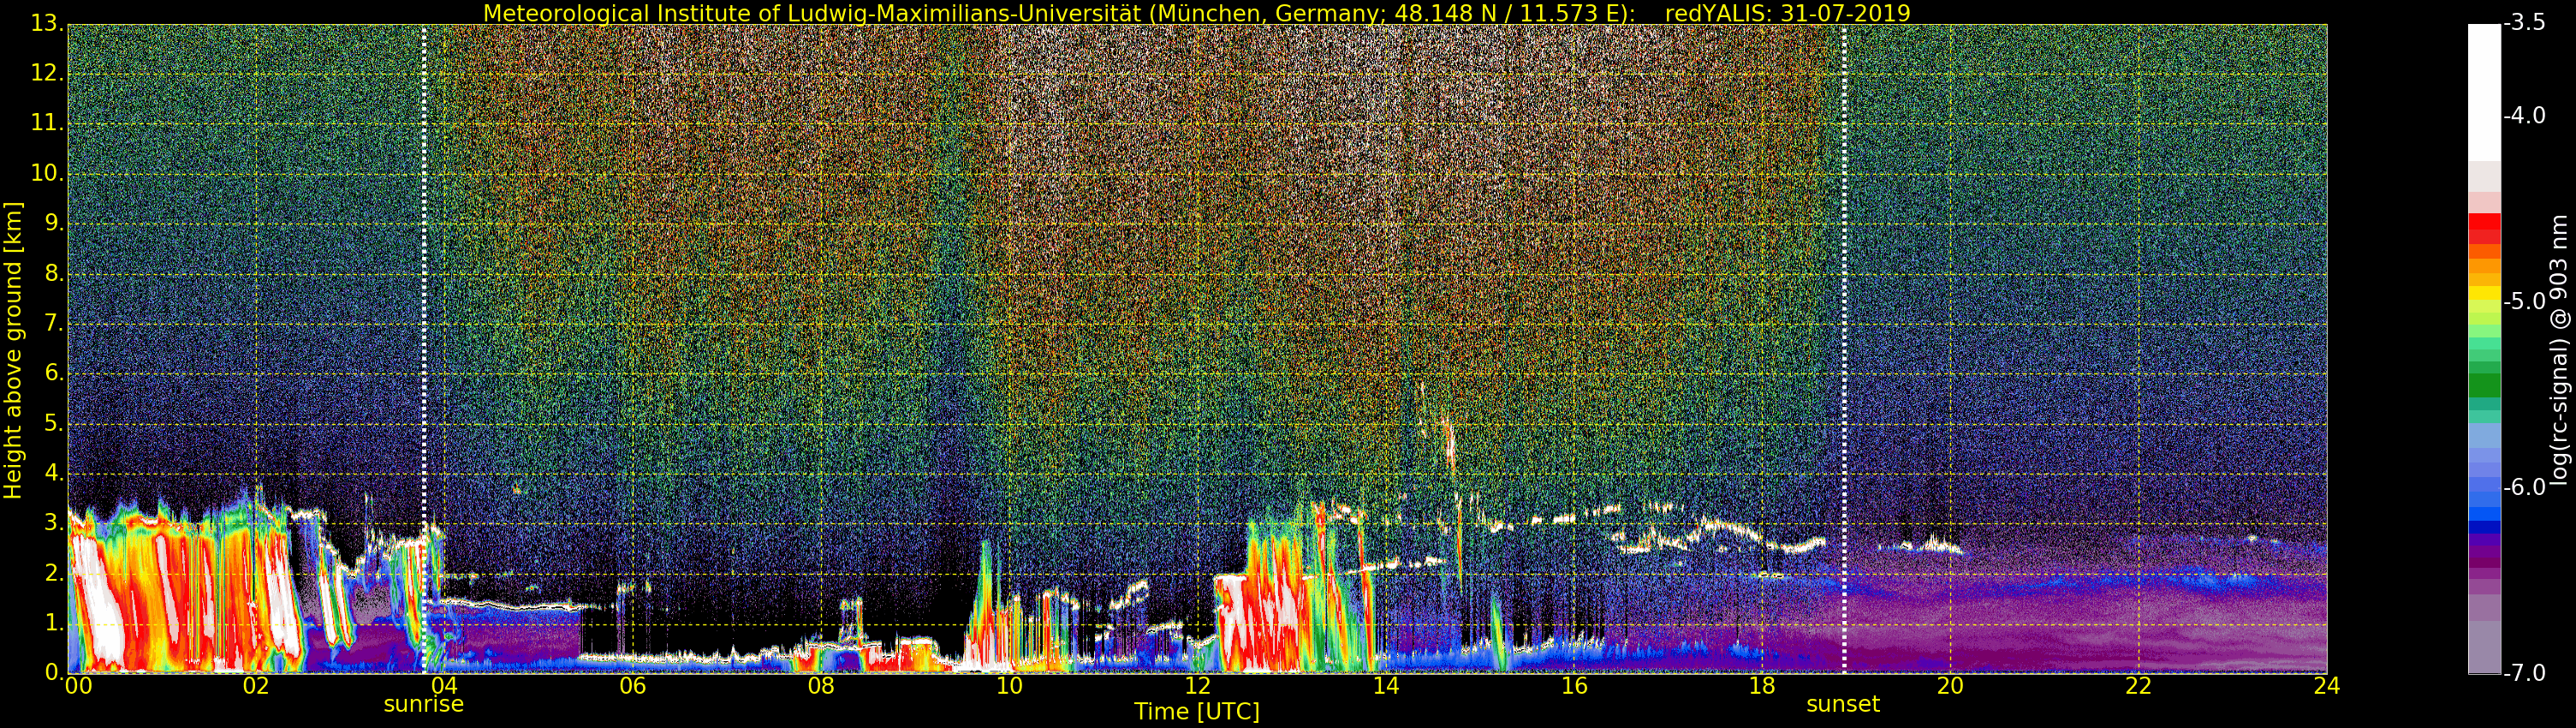Click the "18" time axis tick label
Viewport: 2576px width, 728px height.
pyautogui.click(x=1762, y=686)
